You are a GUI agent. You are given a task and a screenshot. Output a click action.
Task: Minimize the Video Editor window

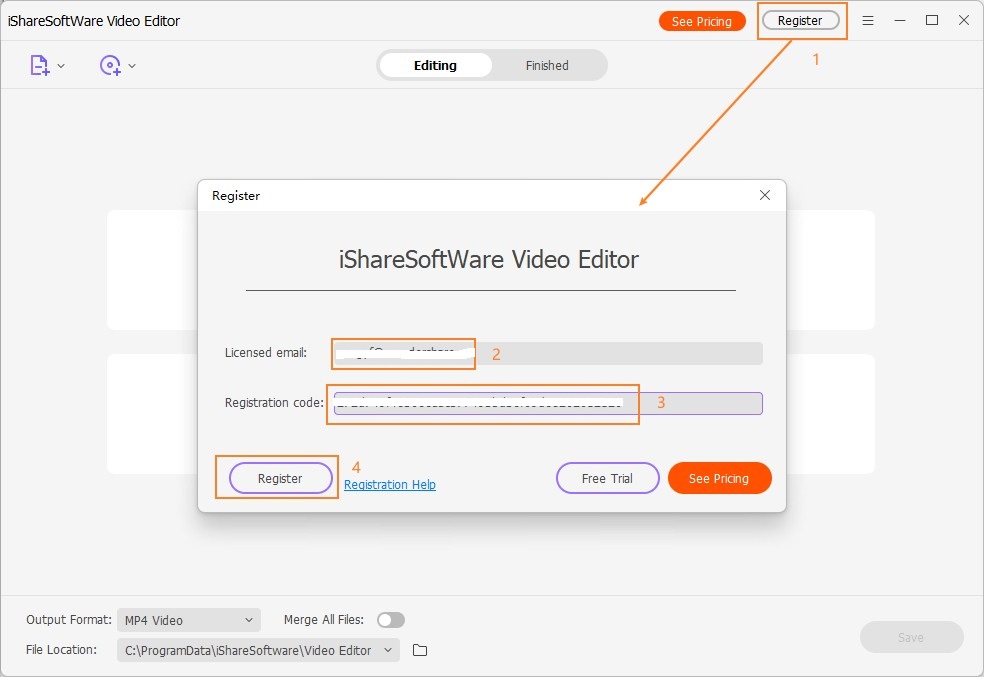tap(900, 21)
